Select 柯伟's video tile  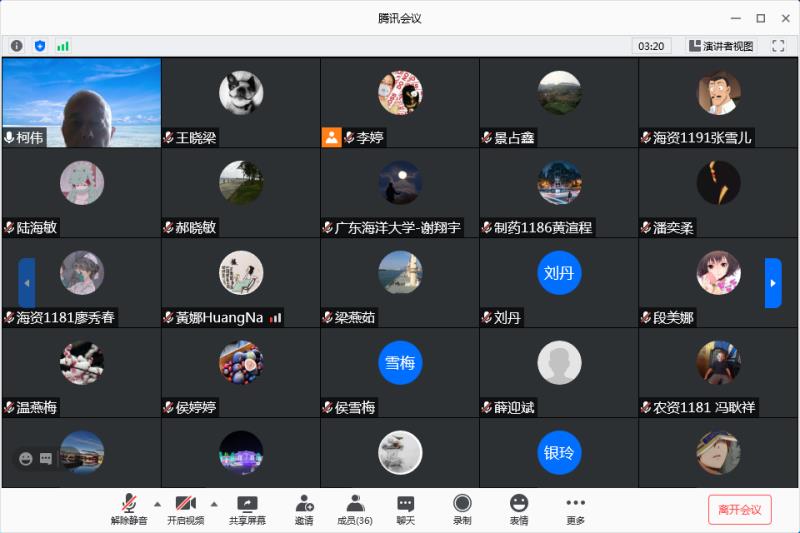coord(81,102)
